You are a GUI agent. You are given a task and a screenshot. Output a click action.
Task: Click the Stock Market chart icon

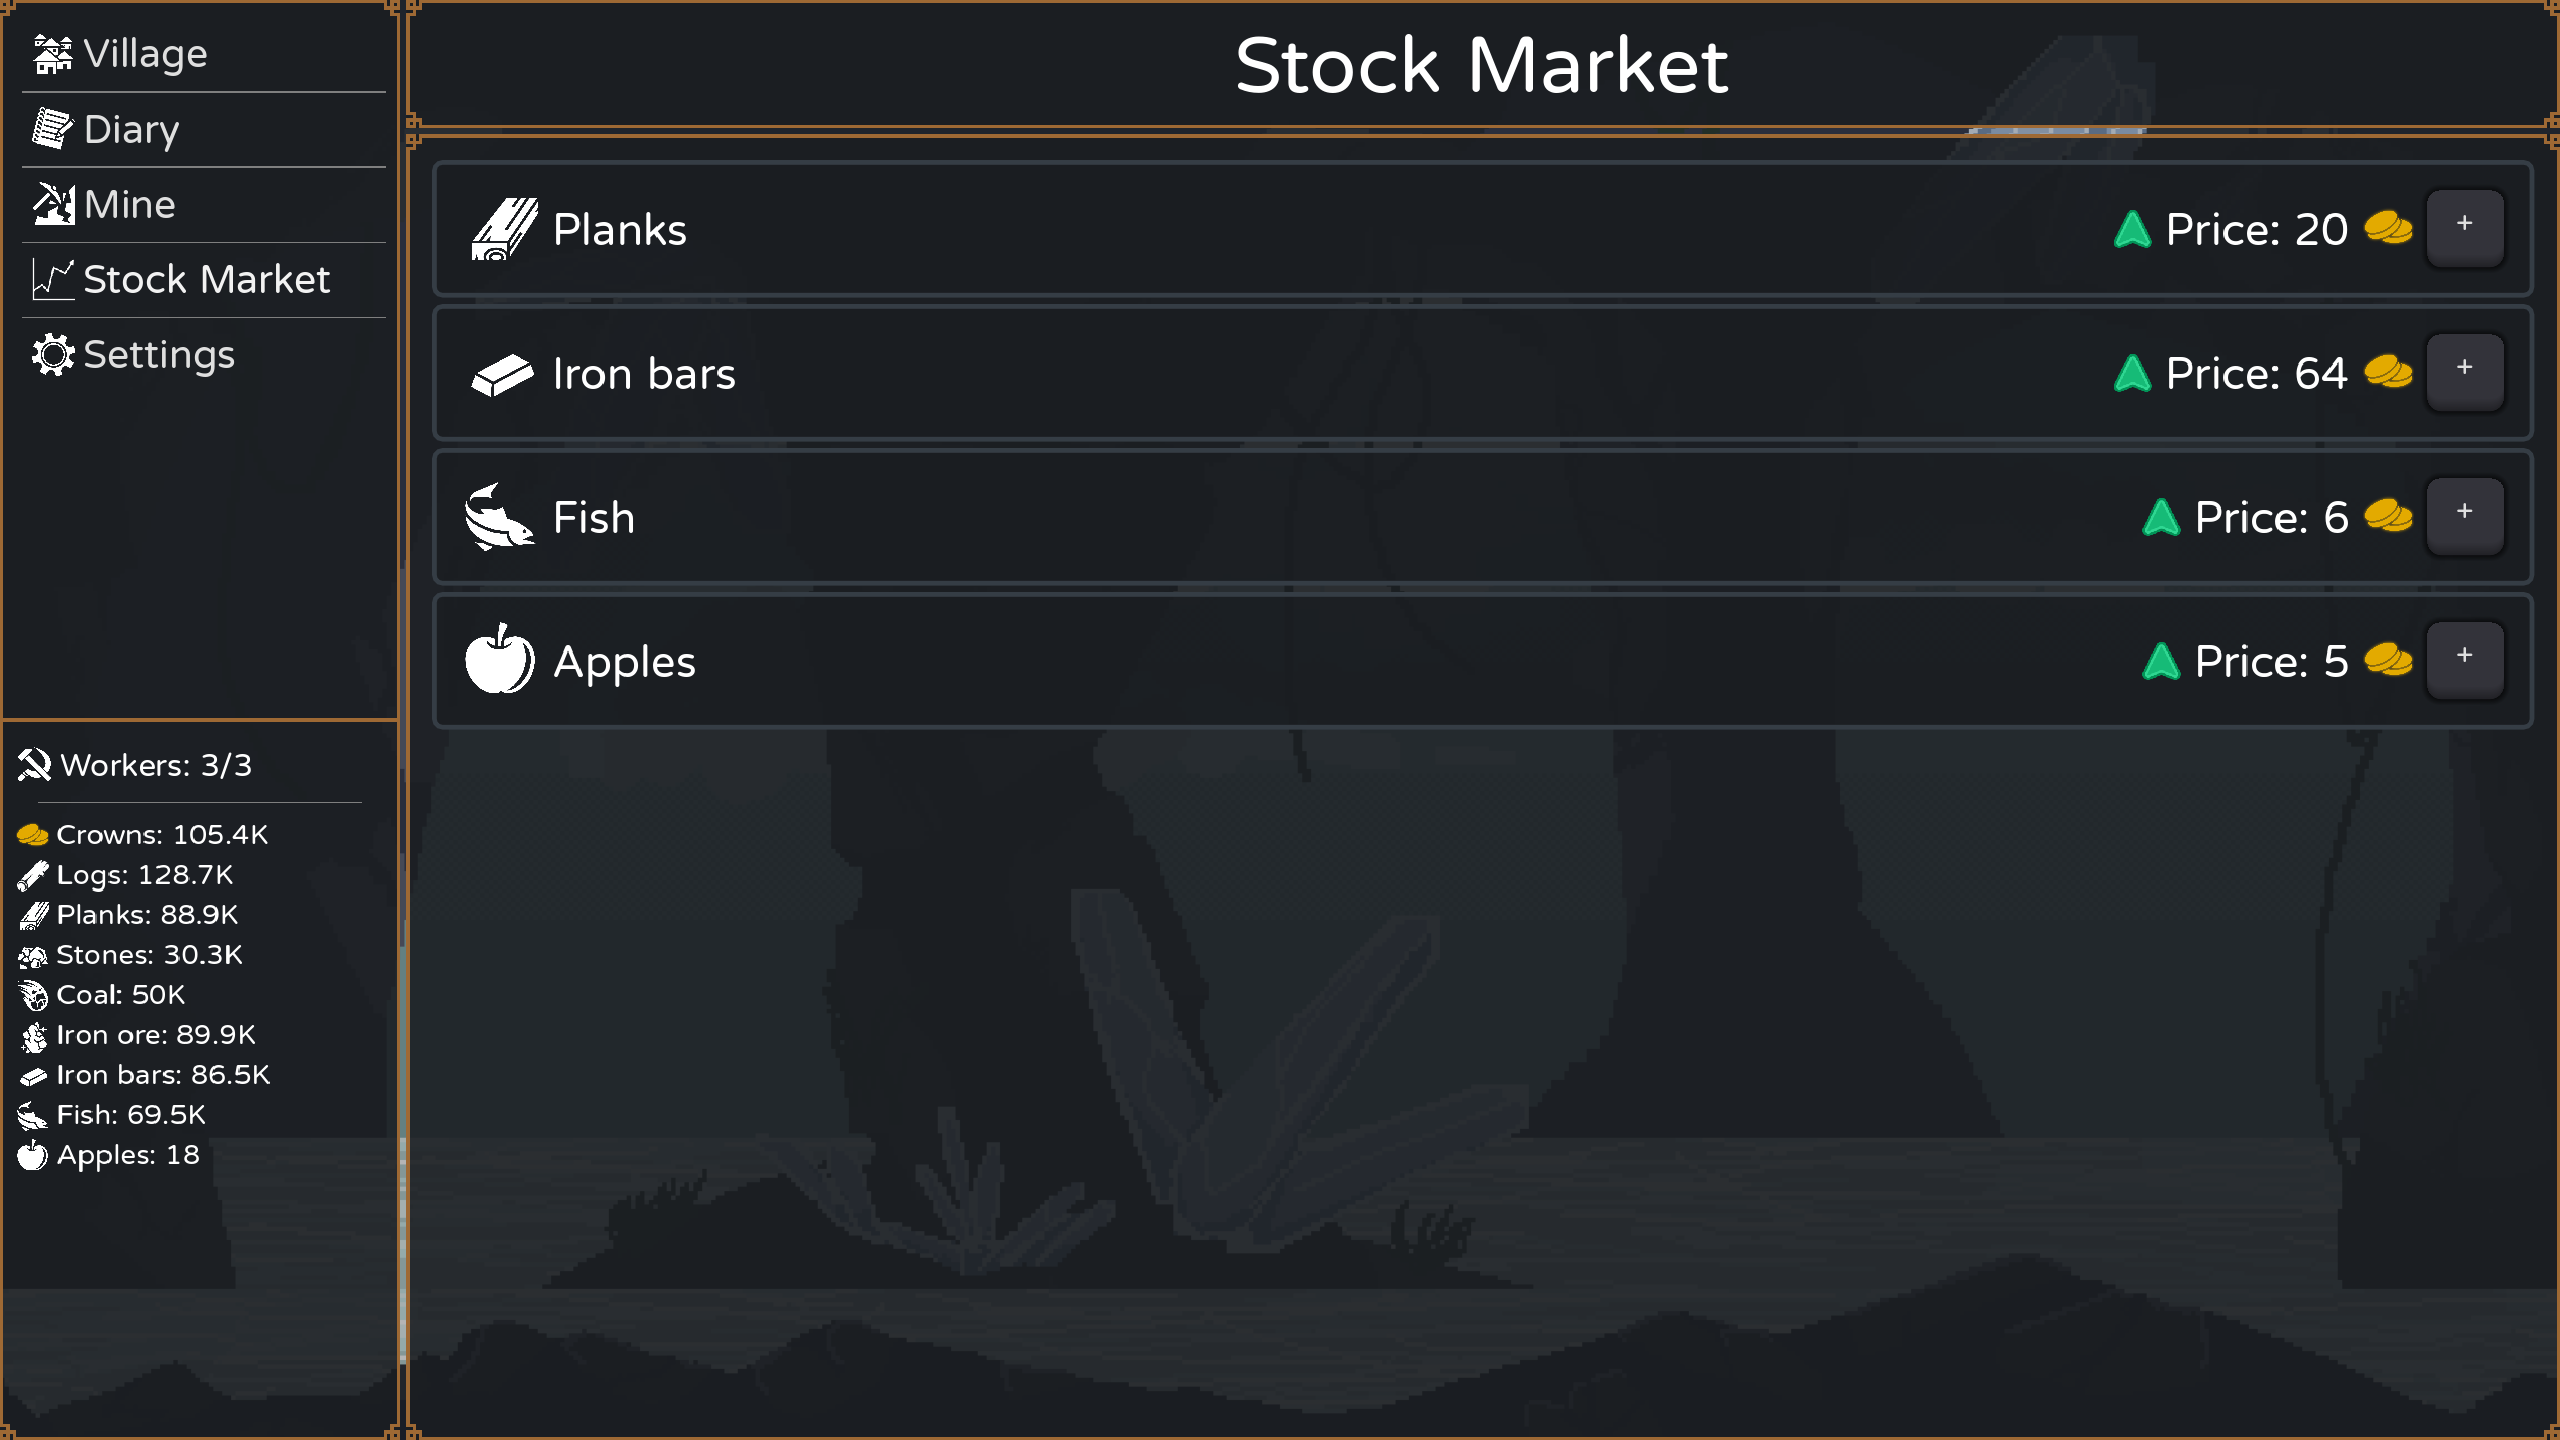click(52, 279)
